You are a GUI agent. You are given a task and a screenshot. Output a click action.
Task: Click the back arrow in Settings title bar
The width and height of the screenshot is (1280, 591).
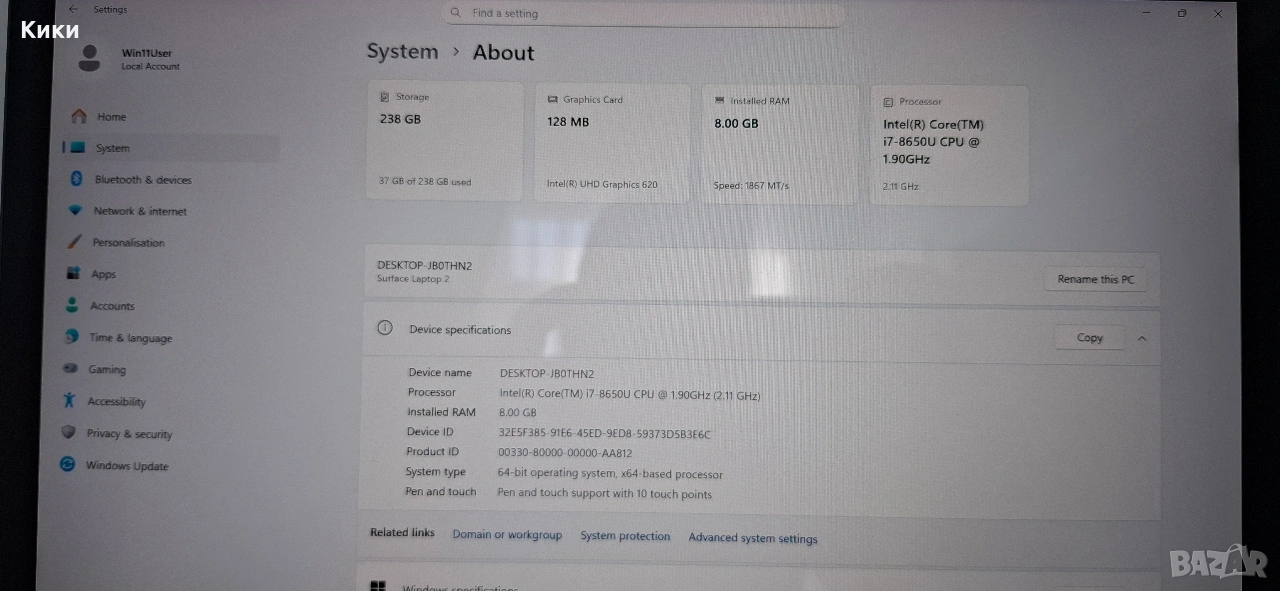tap(73, 9)
